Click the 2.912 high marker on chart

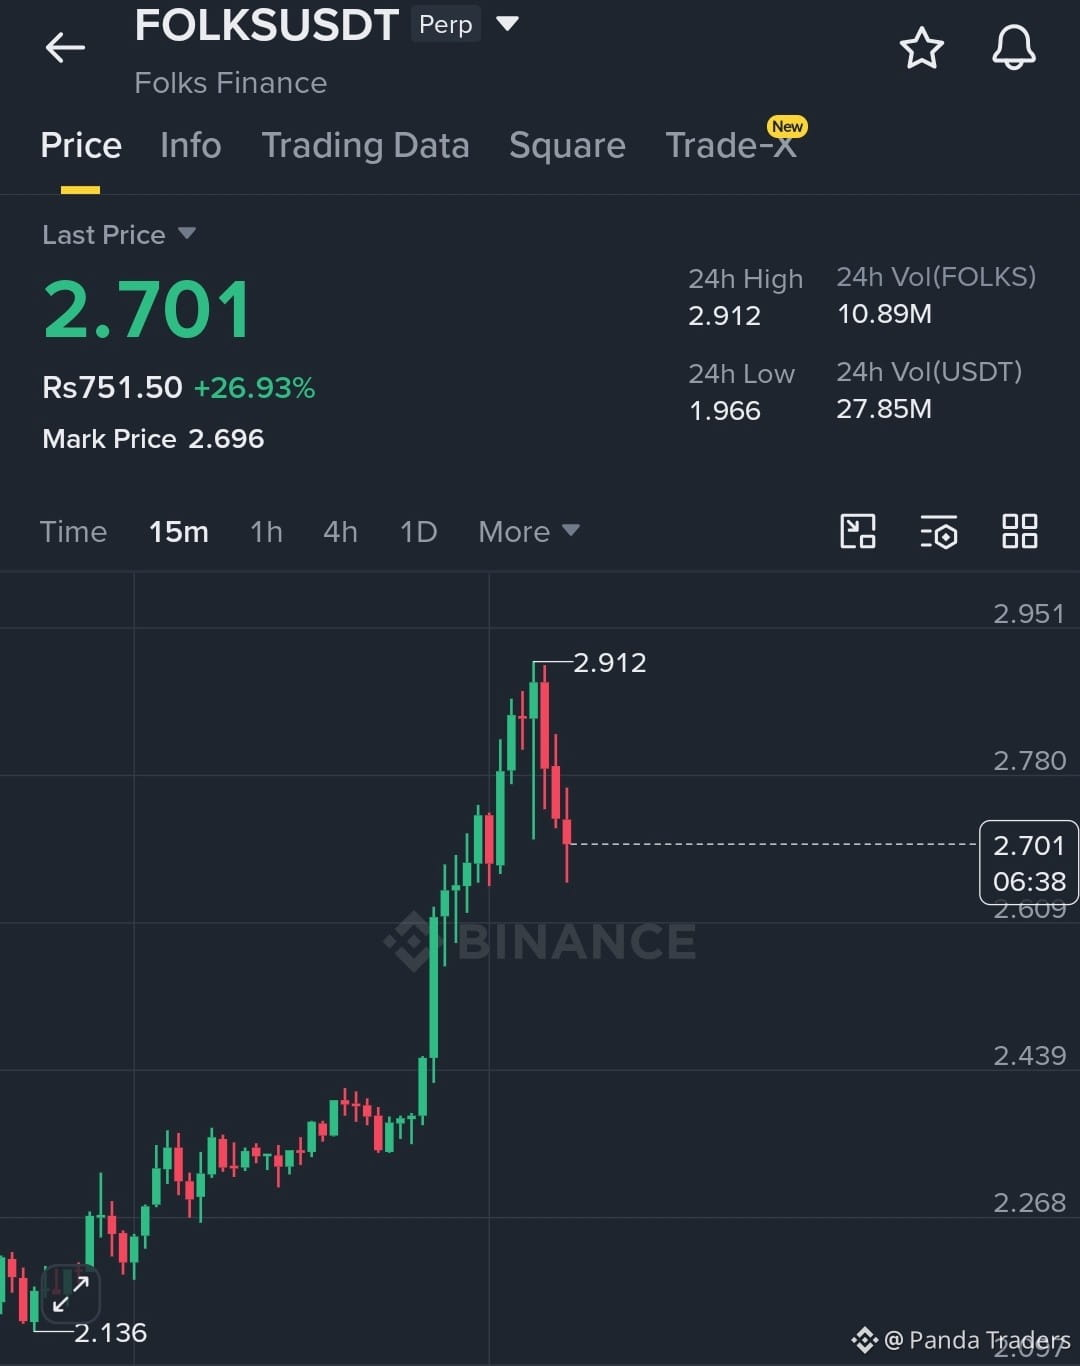click(609, 662)
